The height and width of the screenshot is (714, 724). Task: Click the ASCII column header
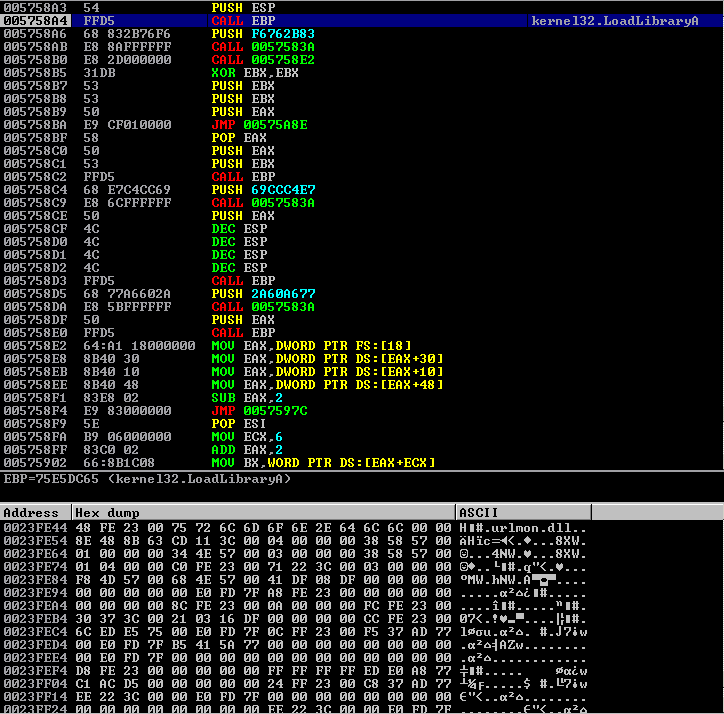tap(522, 512)
